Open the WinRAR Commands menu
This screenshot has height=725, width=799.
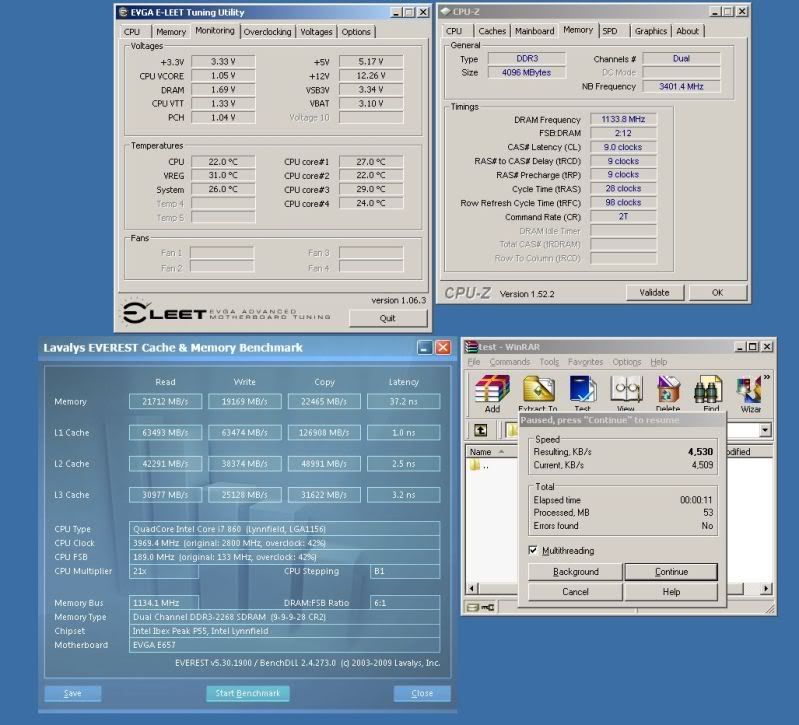pos(510,362)
